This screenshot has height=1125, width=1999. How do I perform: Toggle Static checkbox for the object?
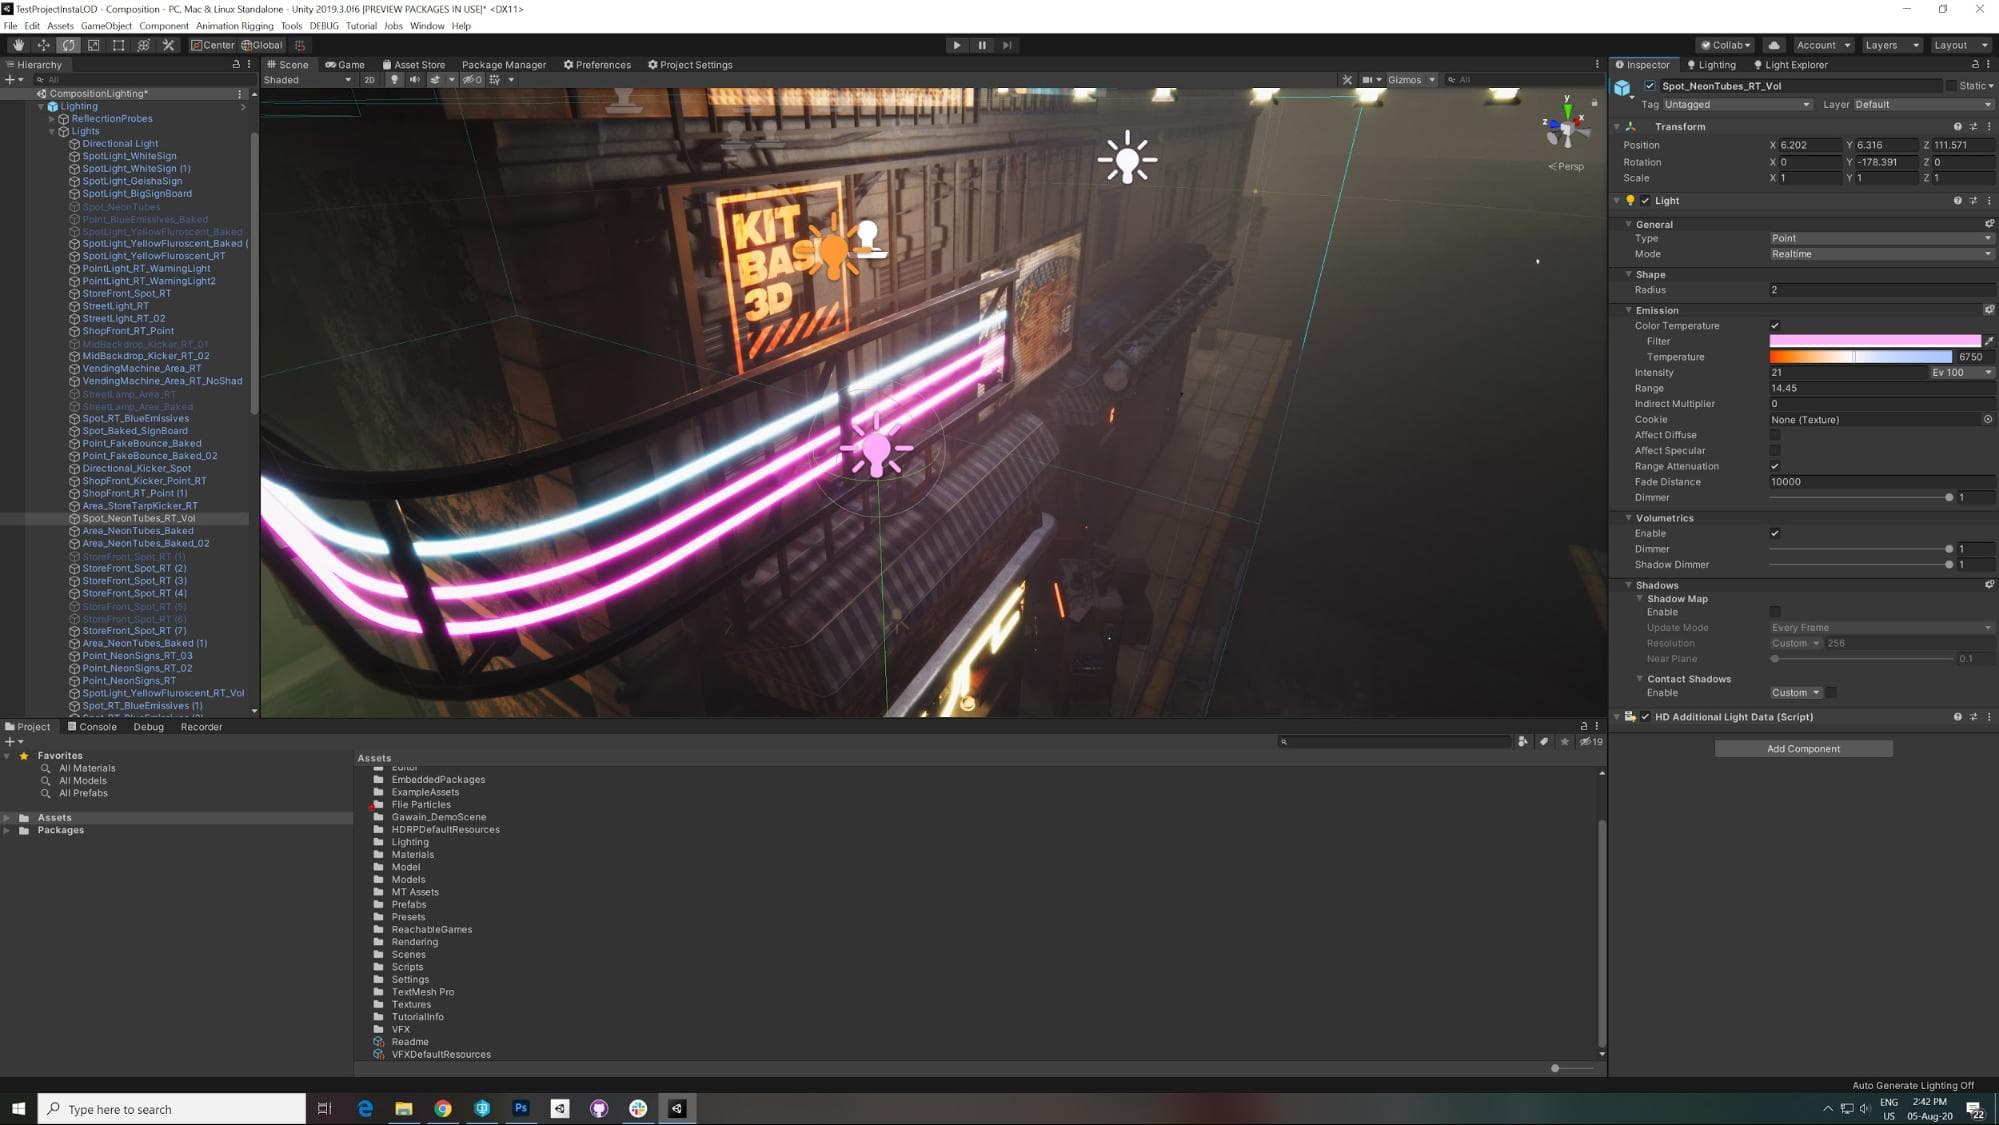[x=1950, y=86]
